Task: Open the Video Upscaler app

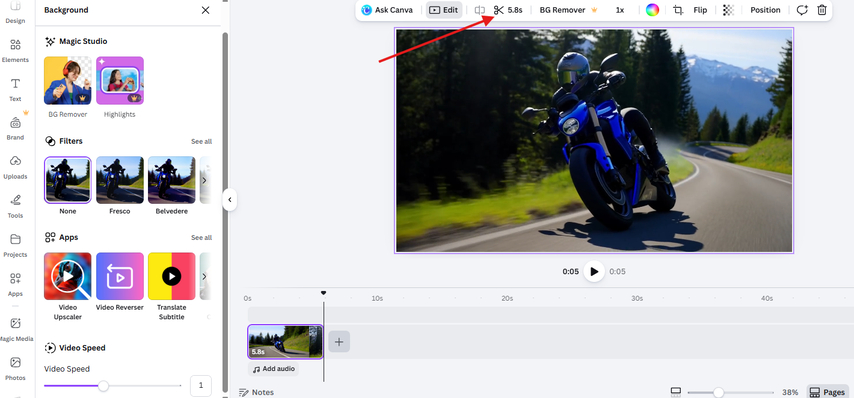Action: (x=68, y=276)
